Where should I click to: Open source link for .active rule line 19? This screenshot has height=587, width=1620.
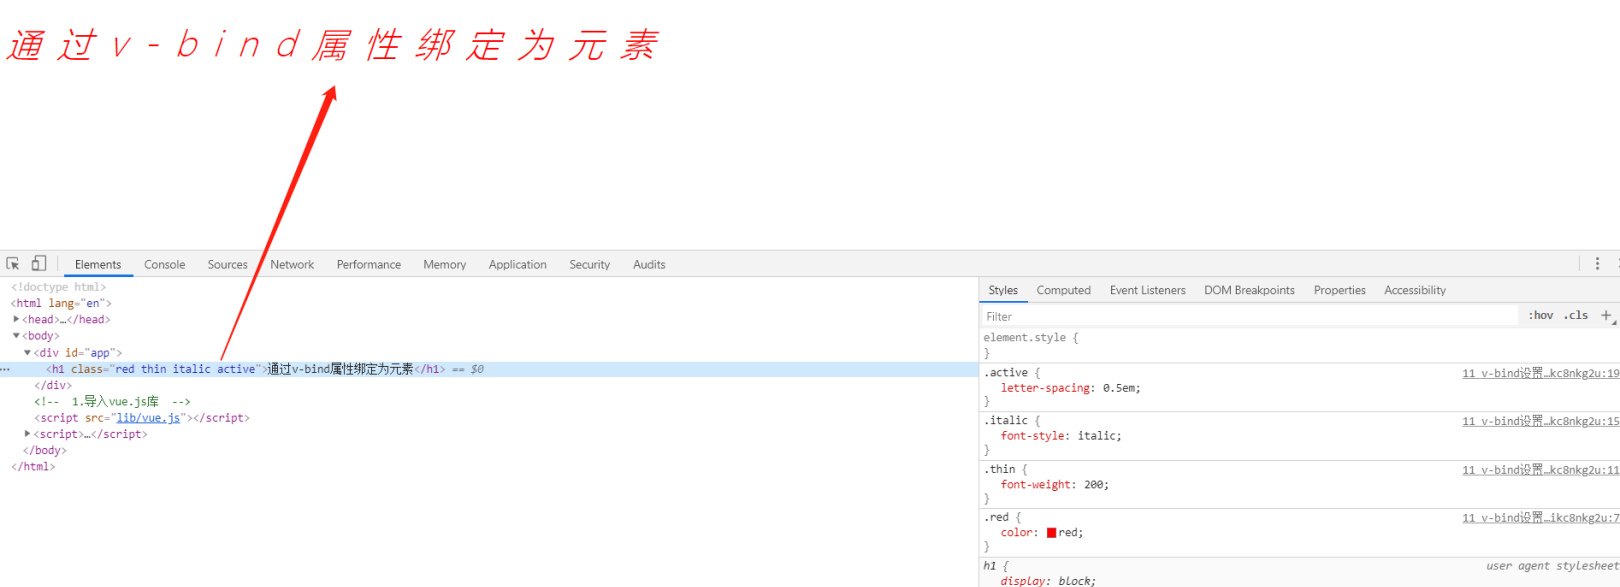click(x=1540, y=373)
